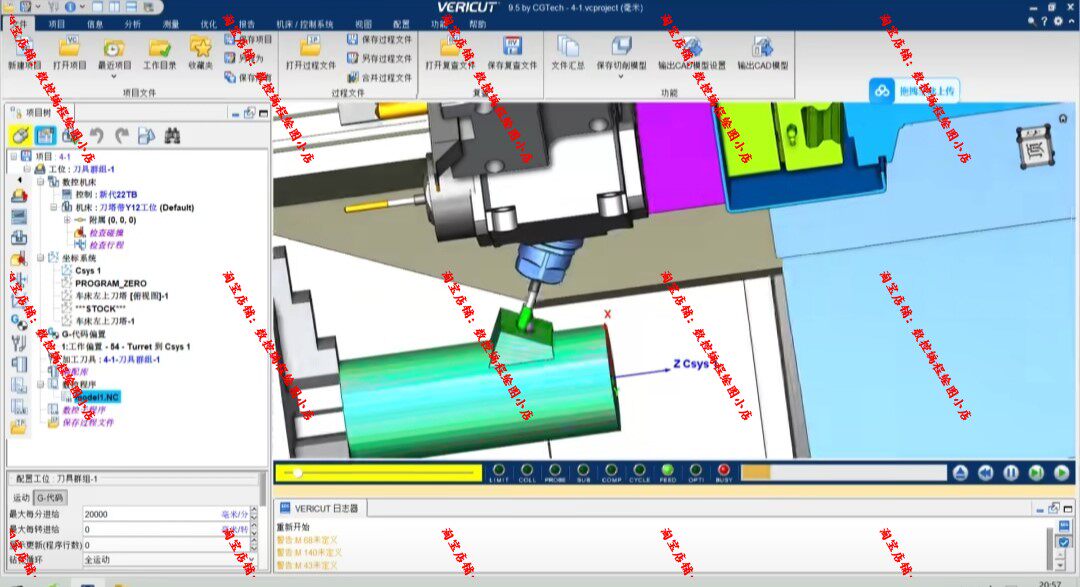The image size is (1080, 587).
Task: Expand the 附属 (0, 0, 0) node
Action: (x=67, y=220)
